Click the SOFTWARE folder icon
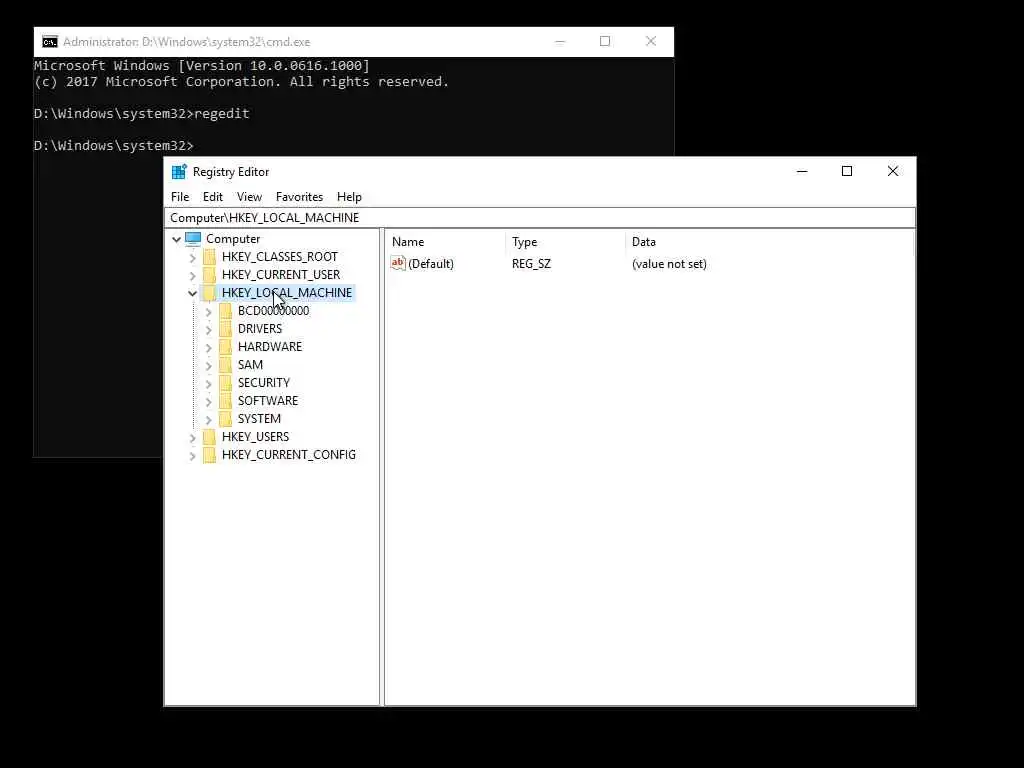 225,400
